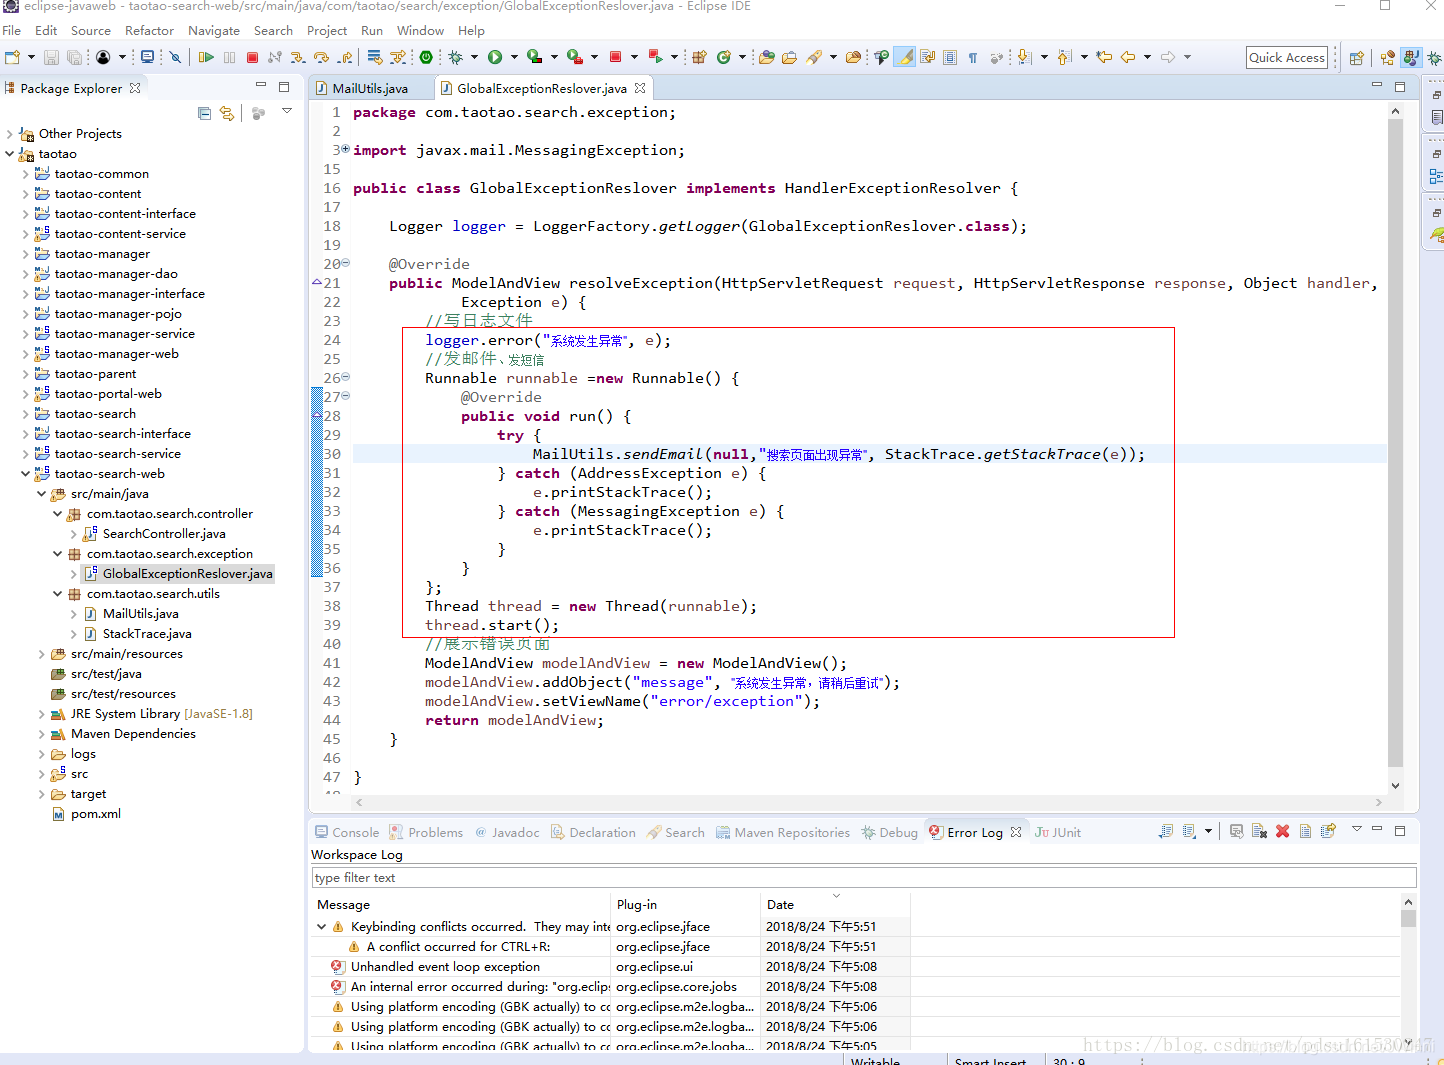Image resolution: width=1444 pixels, height=1065 pixels.
Task: Open the Run button dropdown arrow
Action: pos(514,57)
